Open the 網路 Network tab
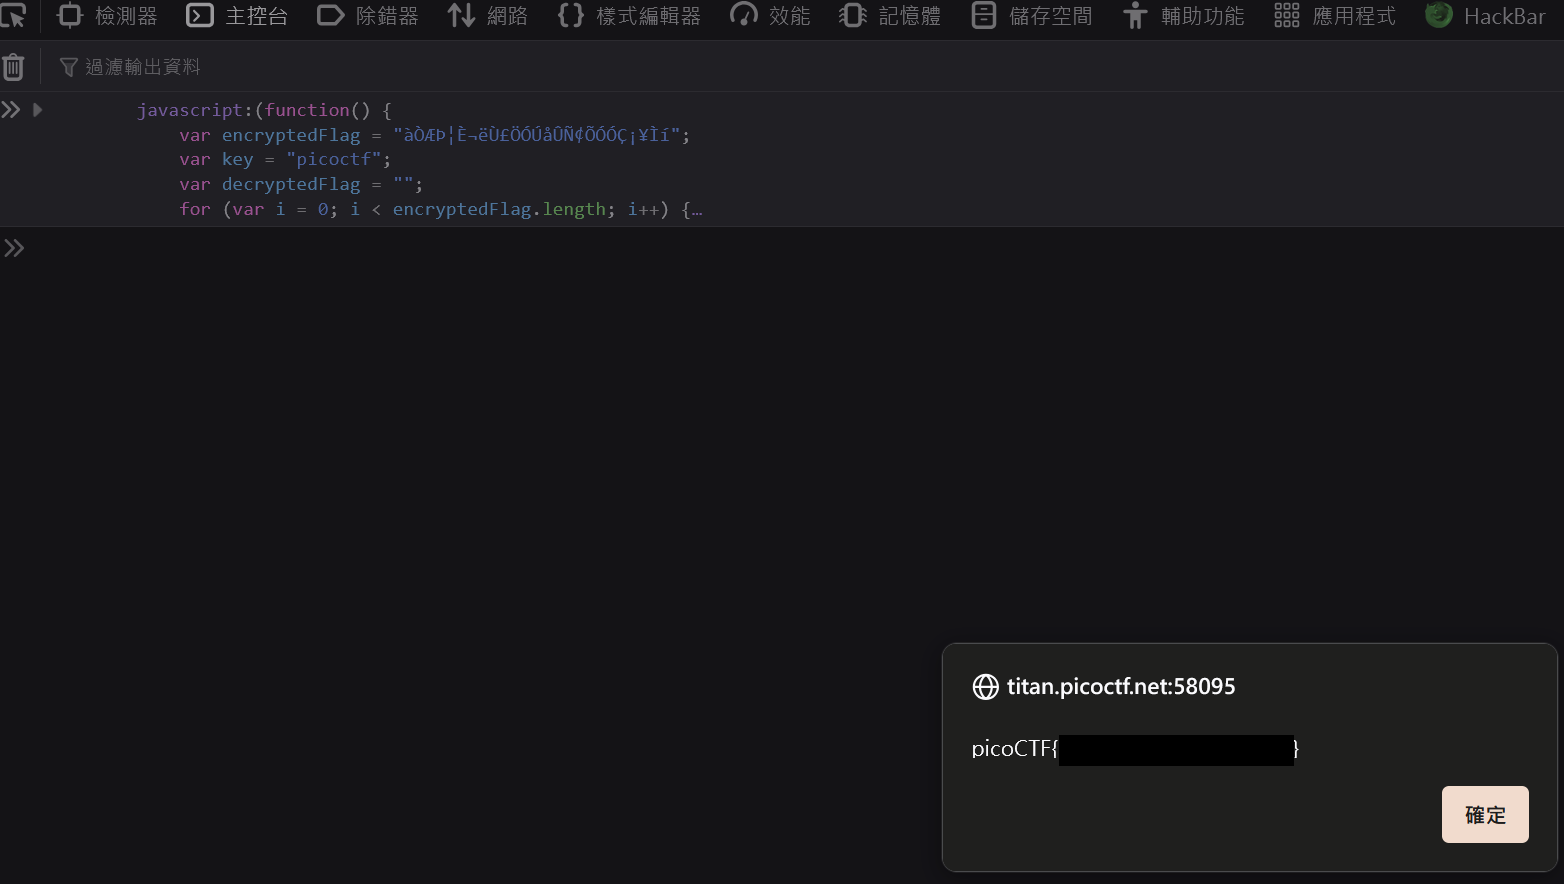 click(x=487, y=16)
